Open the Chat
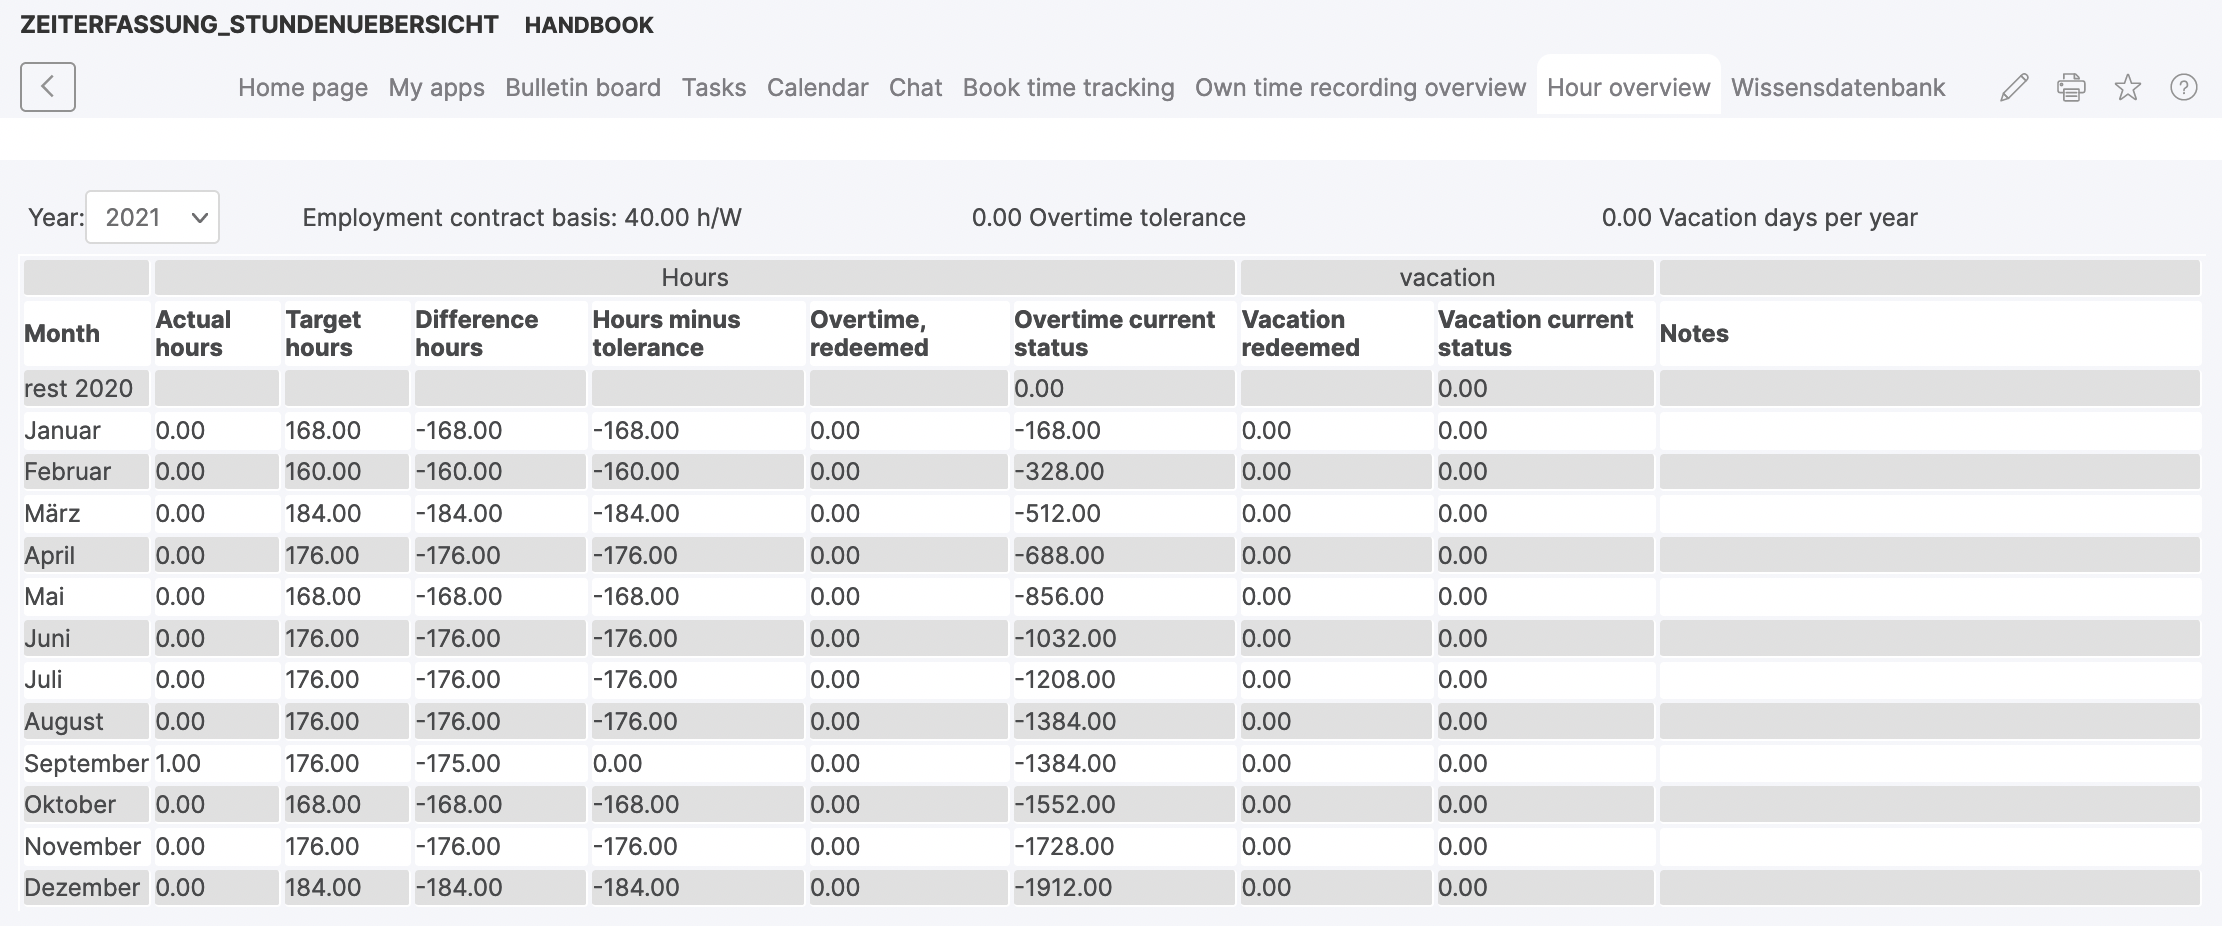The image size is (2222, 926). coord(915,87)
